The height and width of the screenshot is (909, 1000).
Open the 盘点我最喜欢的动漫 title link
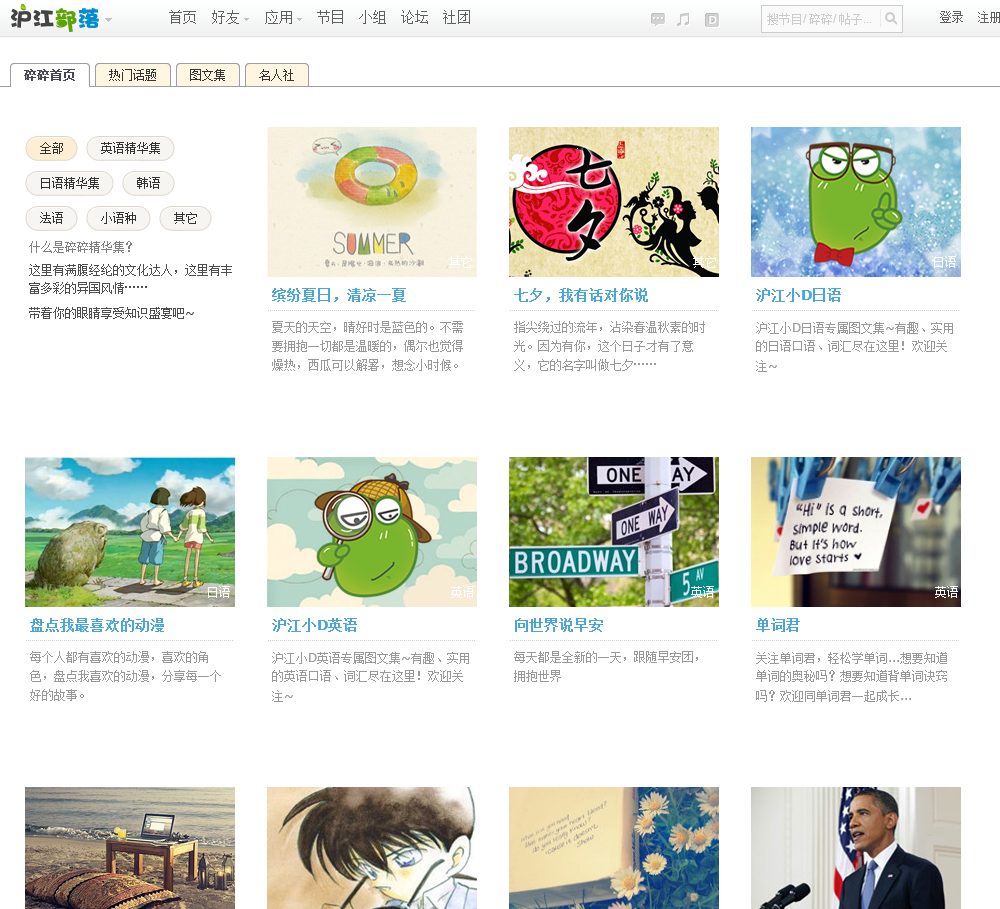97,625
